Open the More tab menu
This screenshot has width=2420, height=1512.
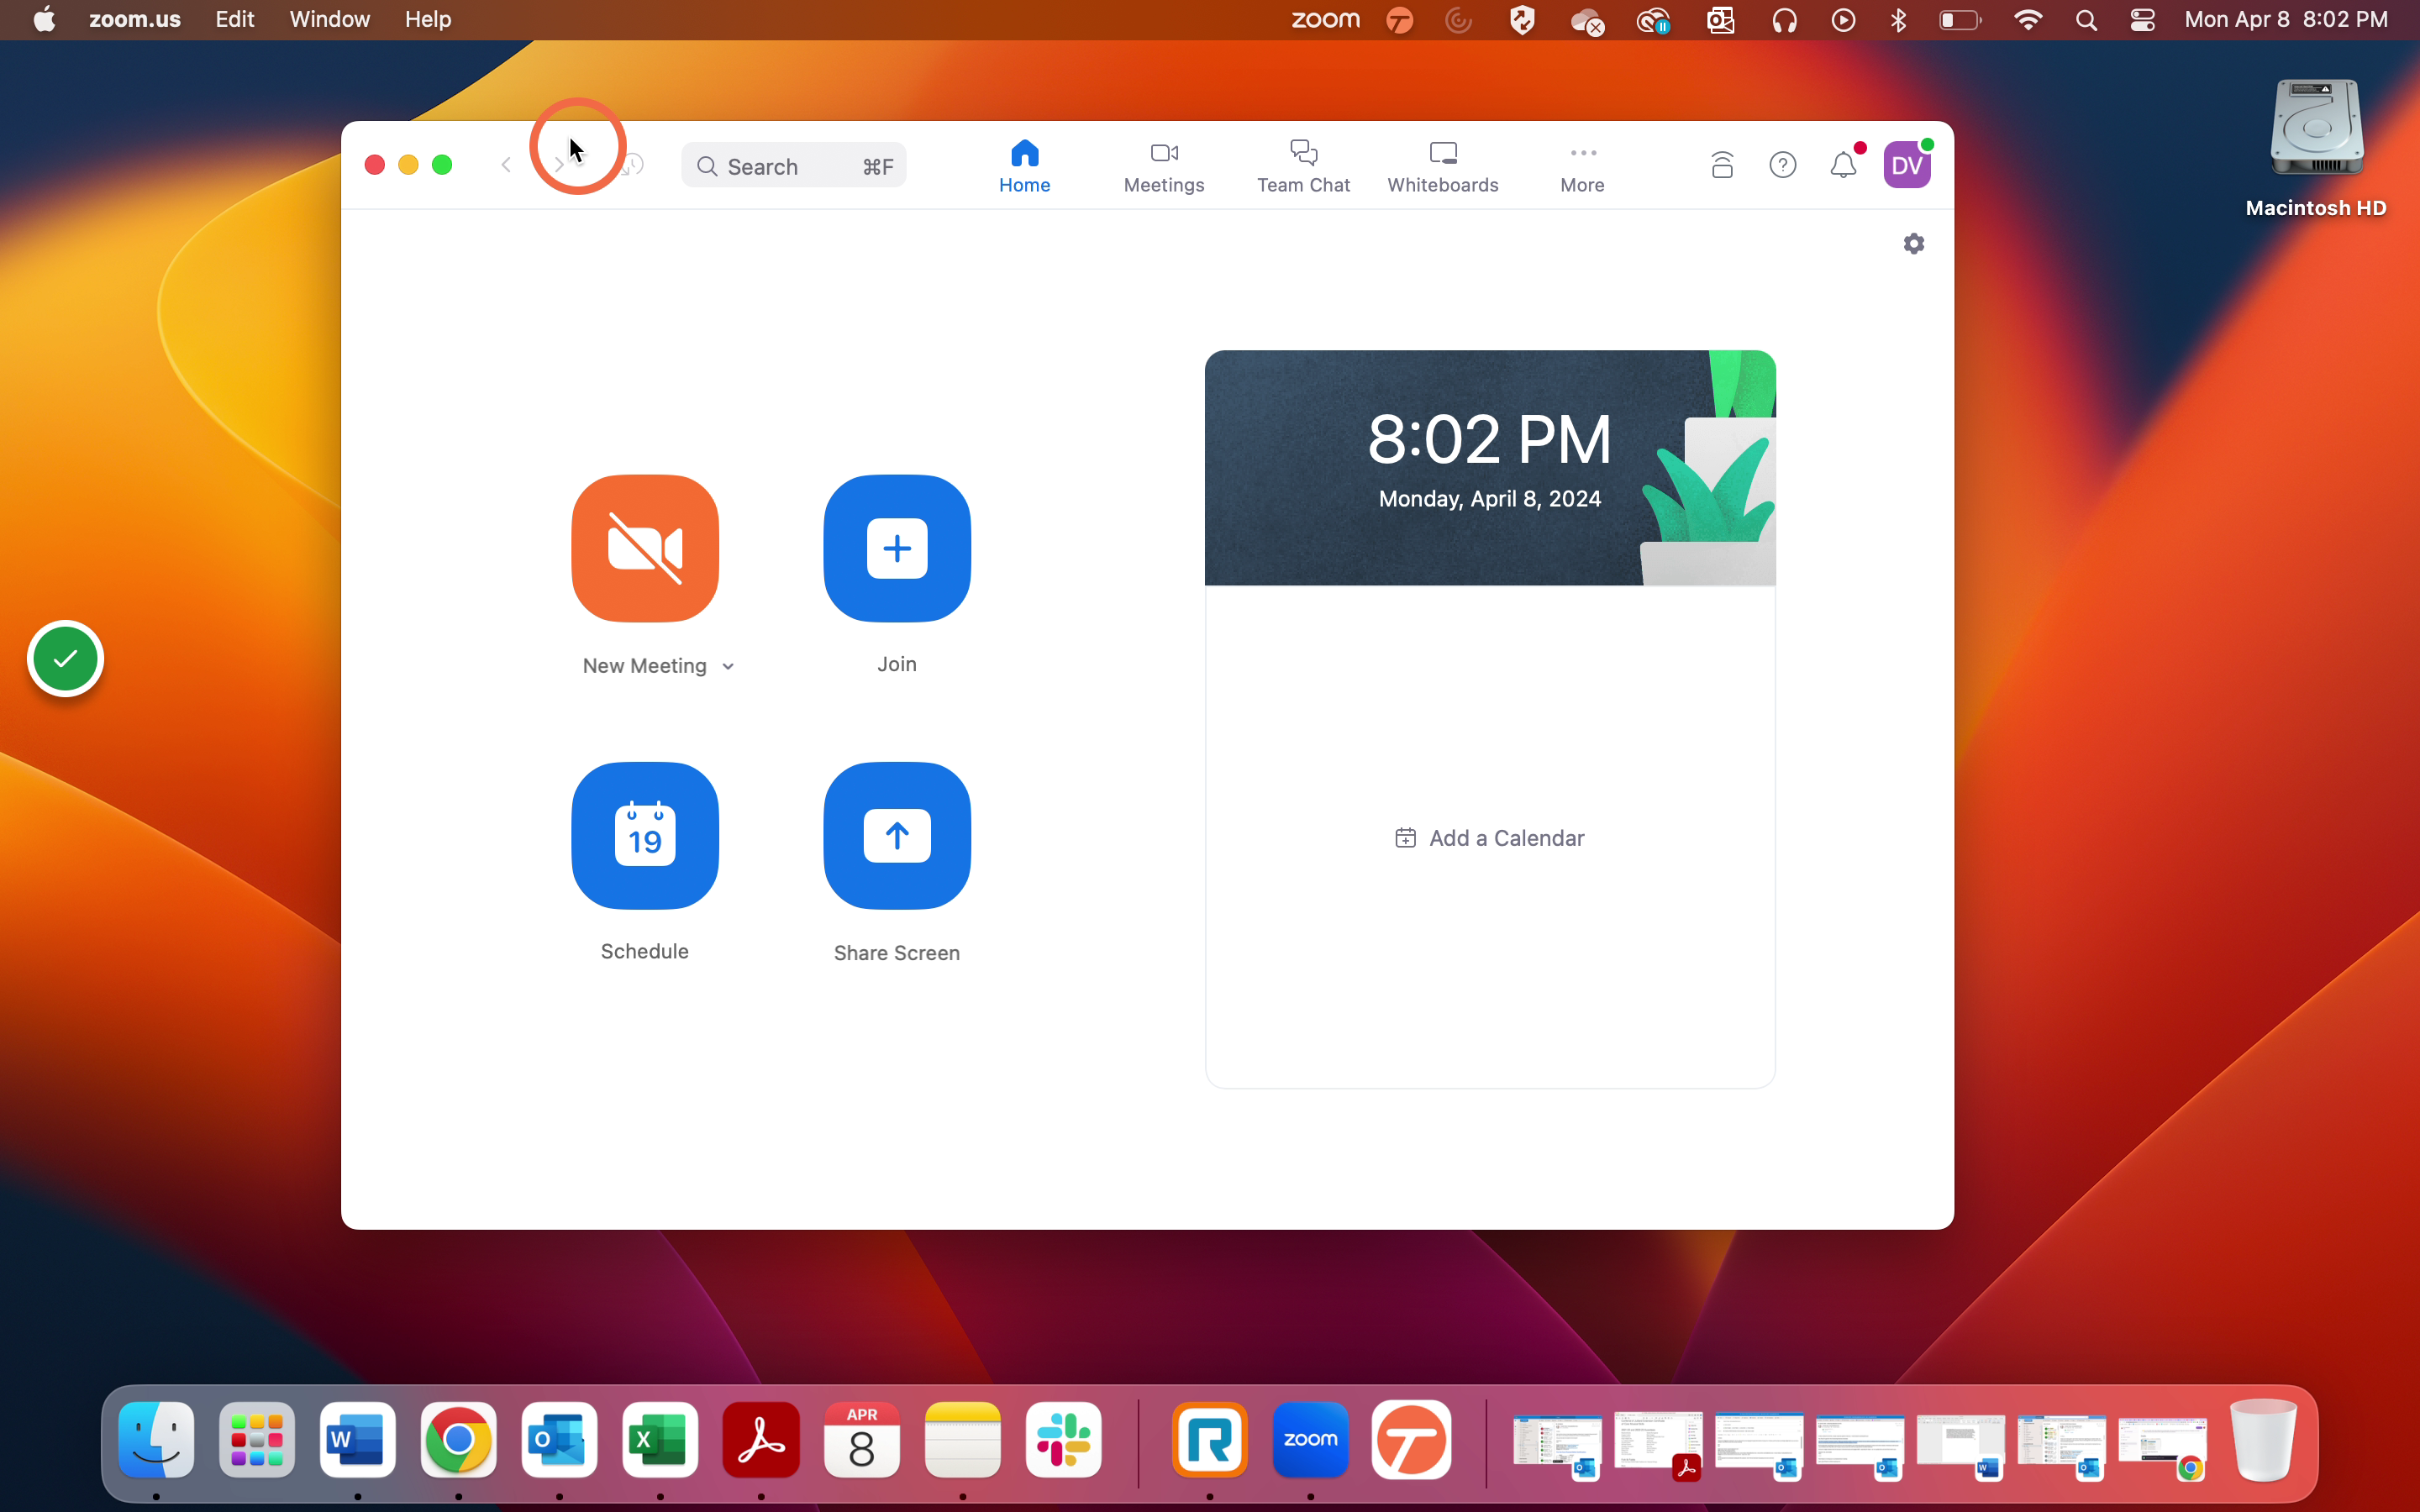point(1582,166)
